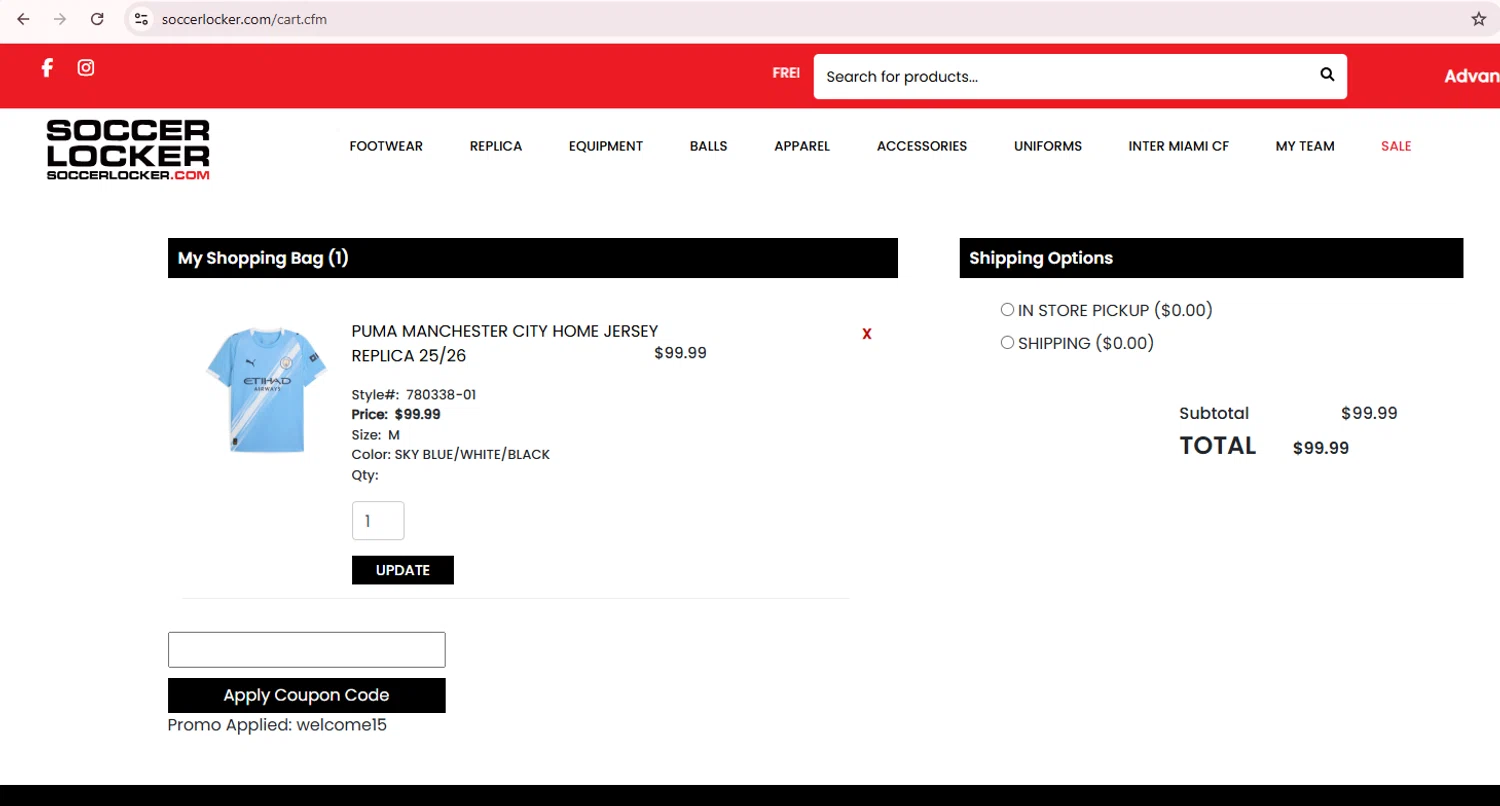The image size is (1500, 806).
Task: Click Color: SKY BLUE/WHITE/BLACK text
Action: click(451, 455)
